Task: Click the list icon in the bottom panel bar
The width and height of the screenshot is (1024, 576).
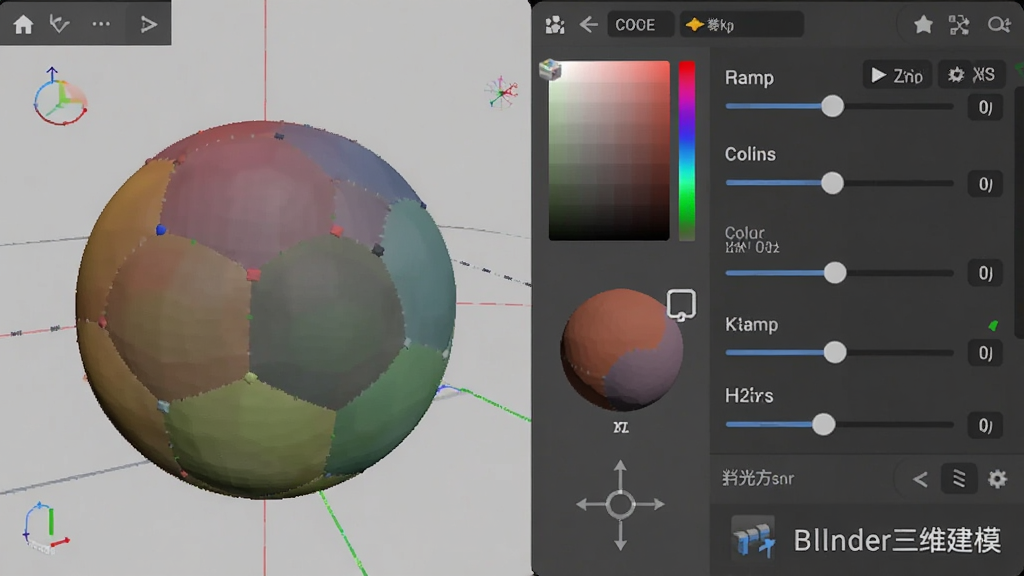Action: click(x=959, y=479)
